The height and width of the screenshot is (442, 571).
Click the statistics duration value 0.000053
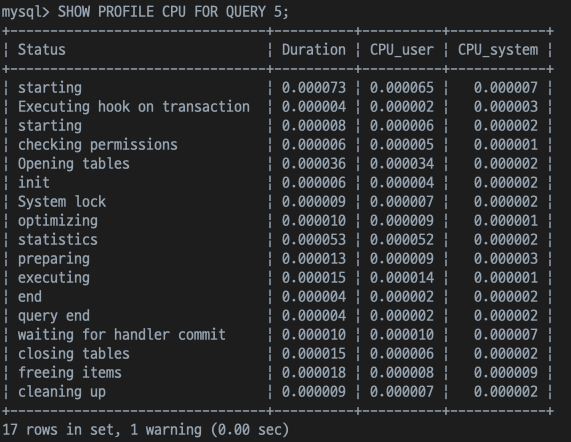[314, 240]
